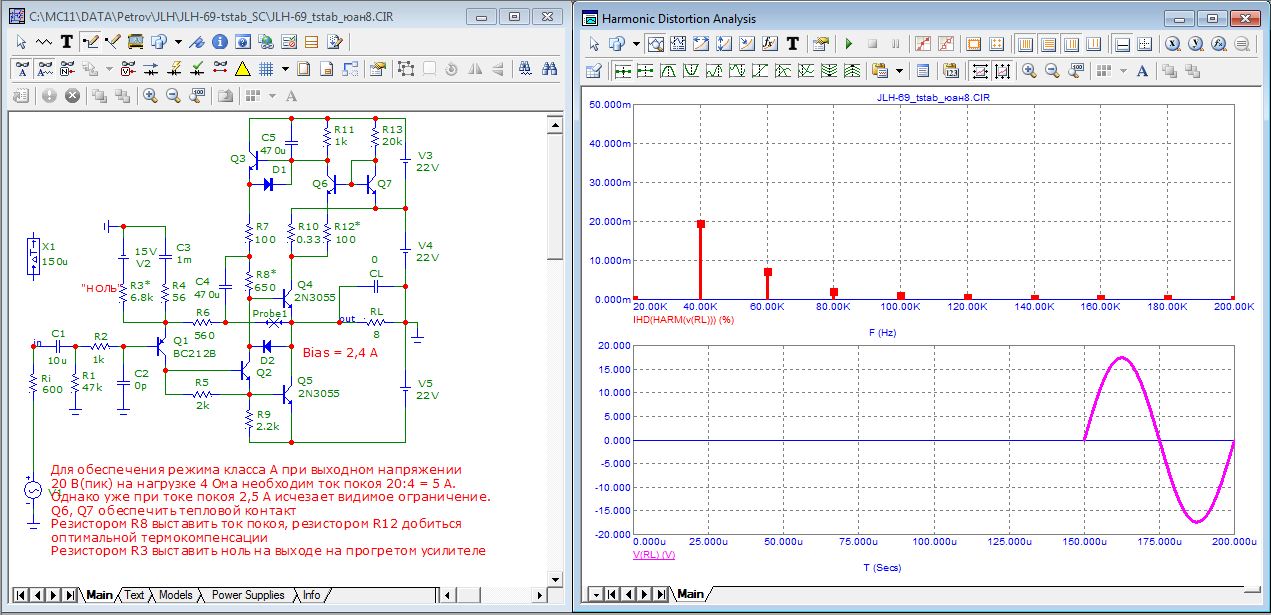
Task: Click zoom in magnifier in analysis toolbar
Action: point(1030,71)
